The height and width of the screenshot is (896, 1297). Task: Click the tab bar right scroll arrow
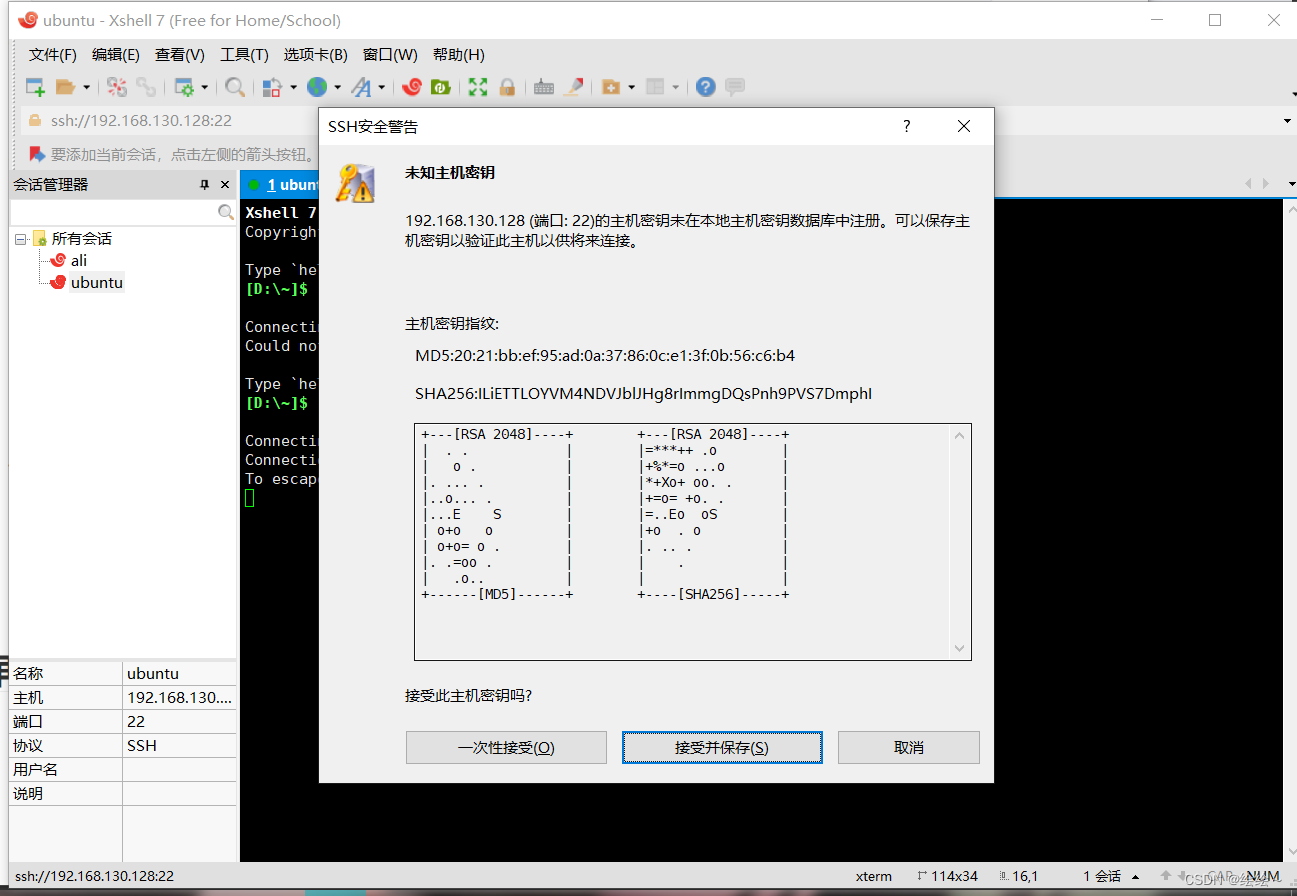tap(1265, 184)
